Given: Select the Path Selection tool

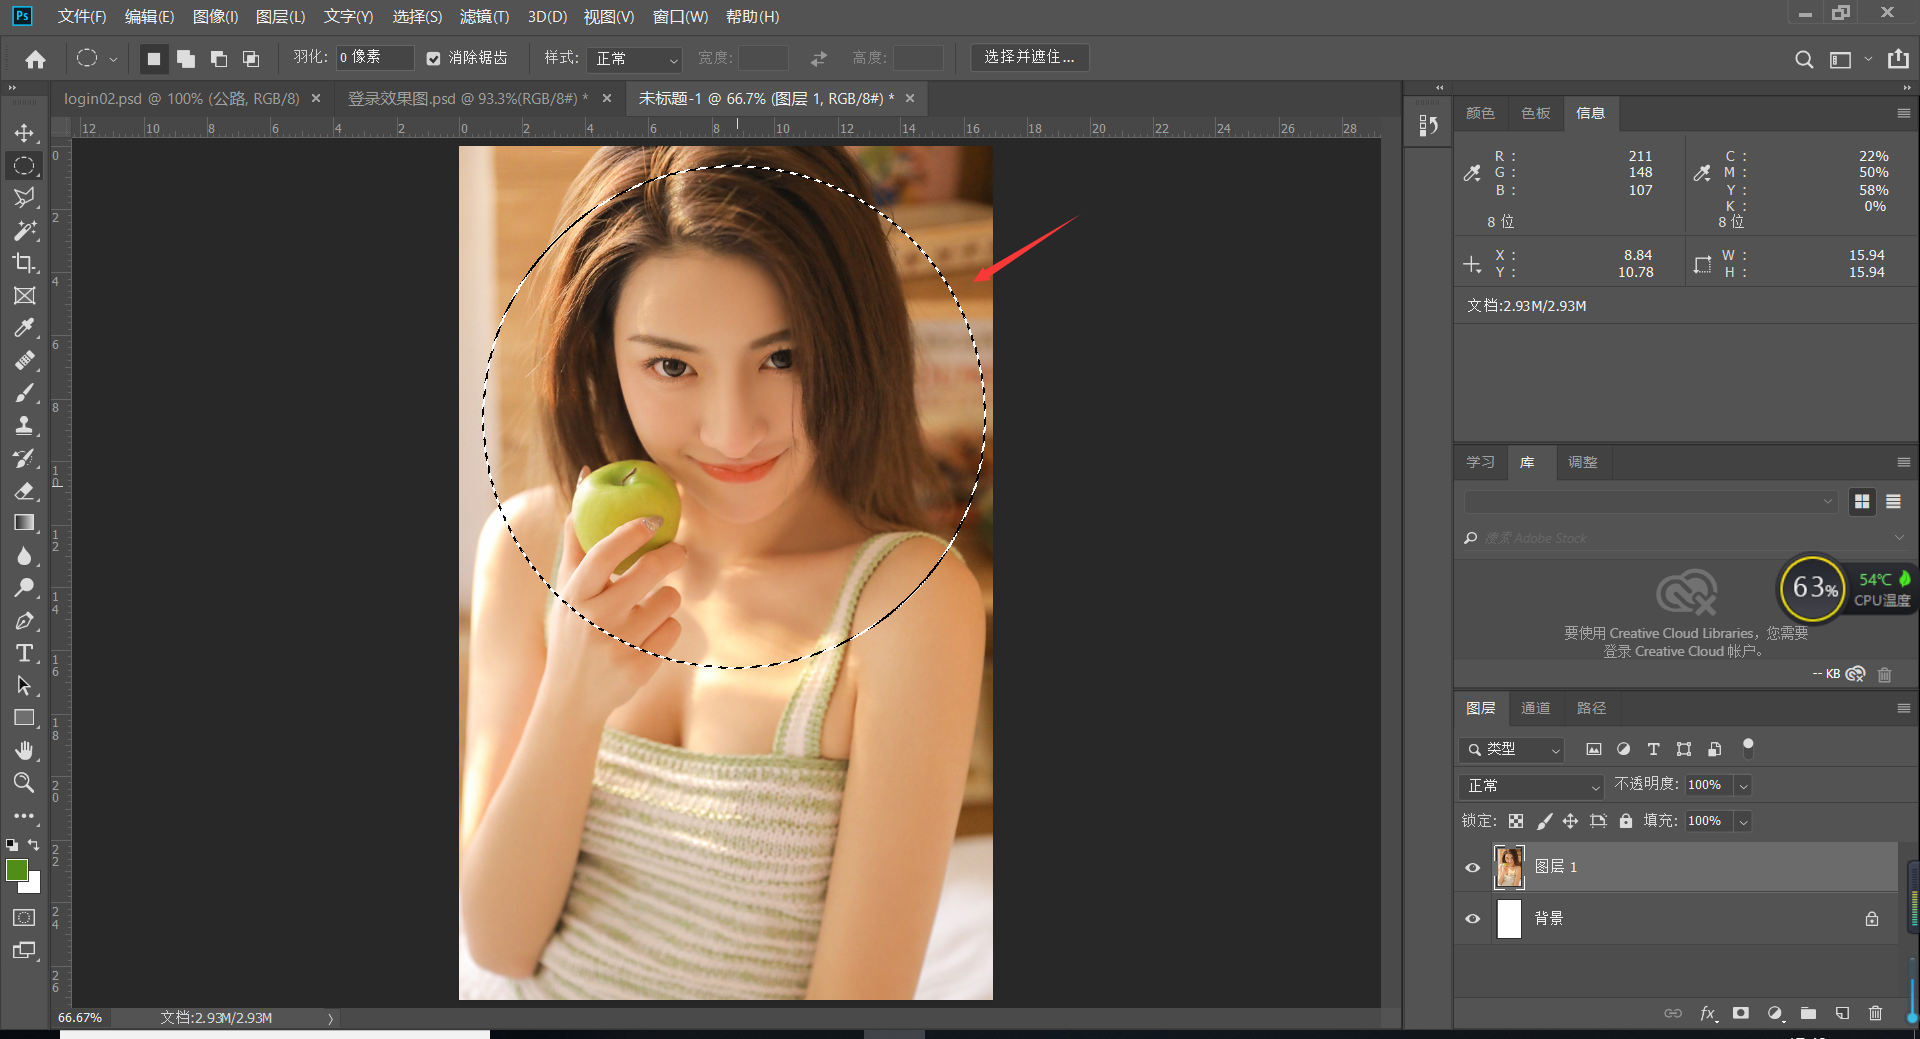Looking at the screenshot, I should [24, 686].
